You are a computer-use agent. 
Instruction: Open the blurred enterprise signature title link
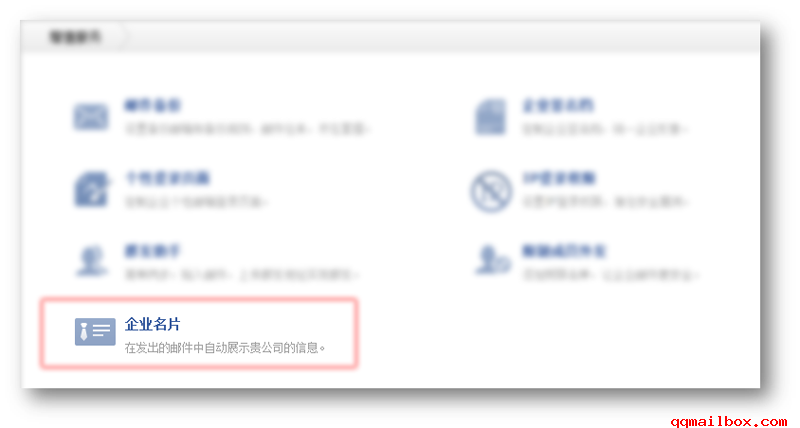558,105
